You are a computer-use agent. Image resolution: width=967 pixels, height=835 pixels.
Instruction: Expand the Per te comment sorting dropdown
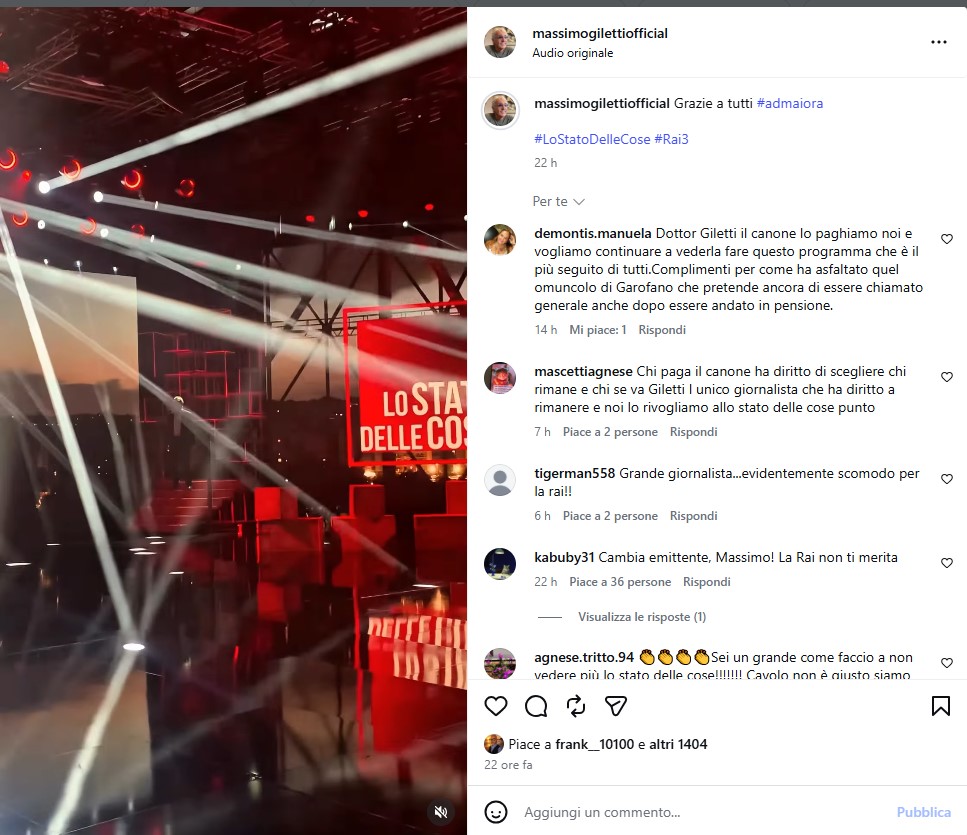coord(558,202)
